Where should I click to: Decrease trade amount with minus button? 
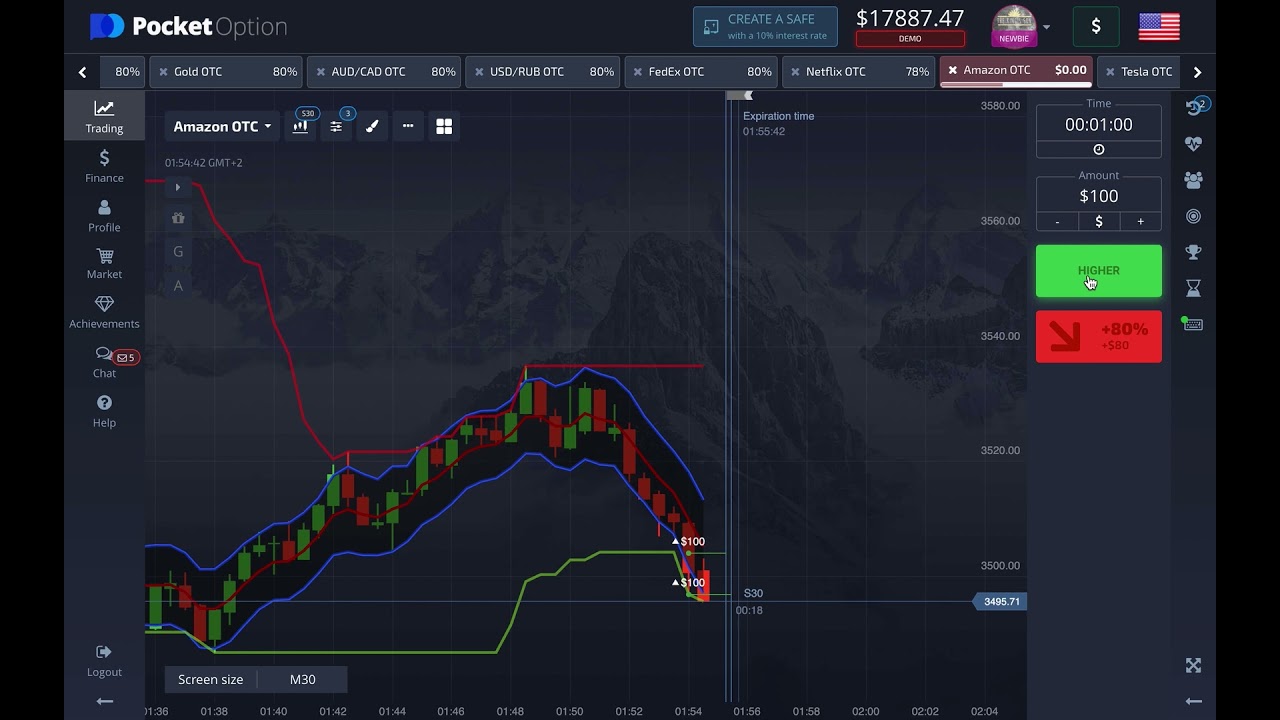click(x=1057, y=221)
